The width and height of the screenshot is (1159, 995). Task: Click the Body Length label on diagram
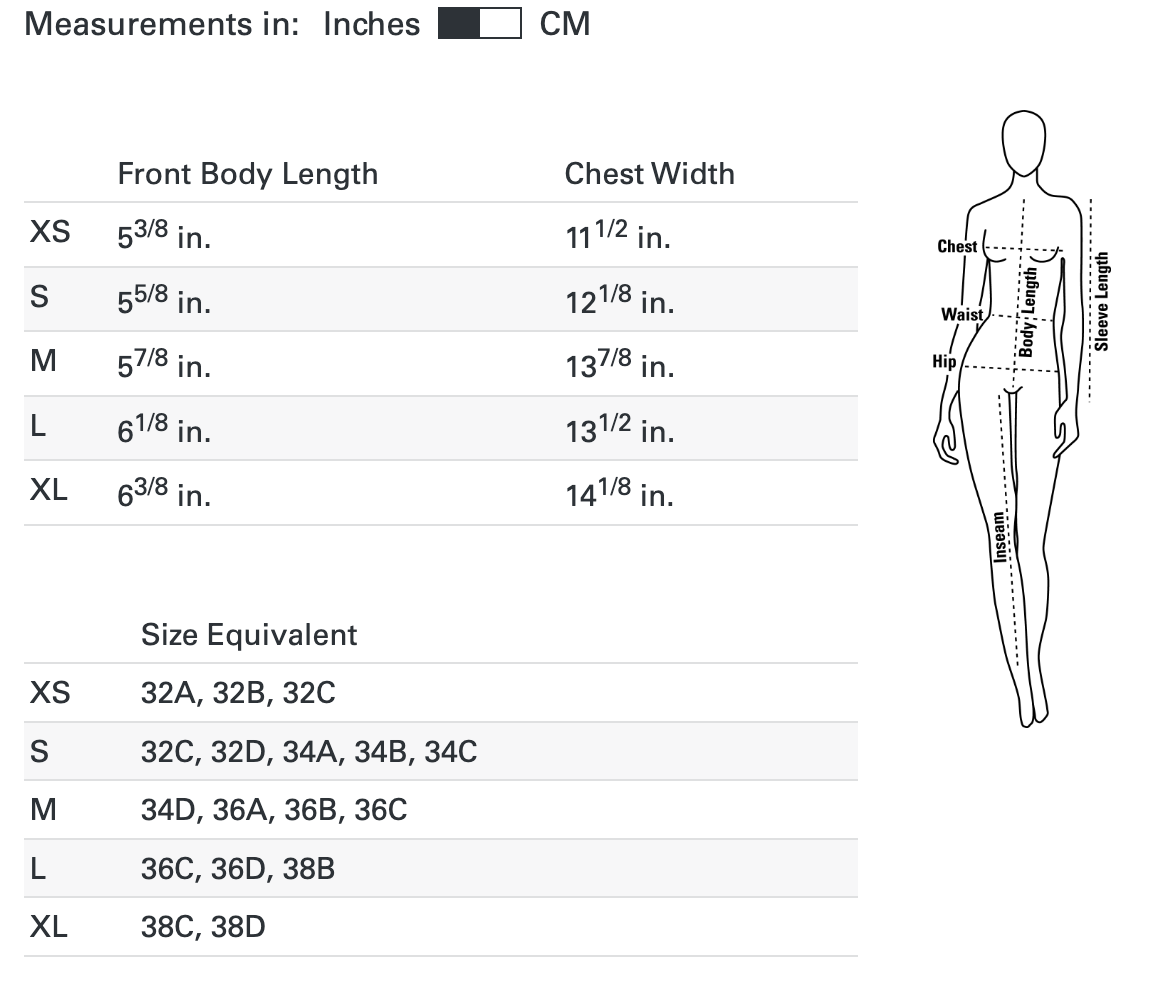(x=1027, y=312)
